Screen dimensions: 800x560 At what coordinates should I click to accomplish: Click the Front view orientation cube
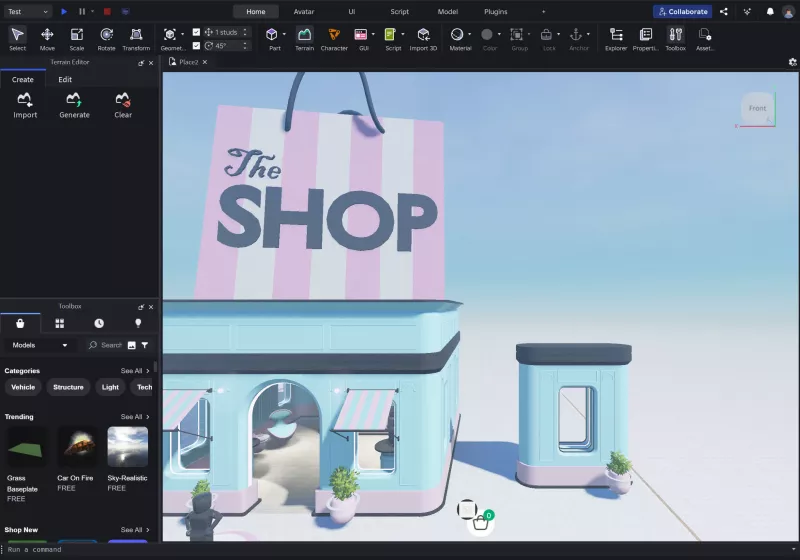pyautogui.click(x=757, y=109)
